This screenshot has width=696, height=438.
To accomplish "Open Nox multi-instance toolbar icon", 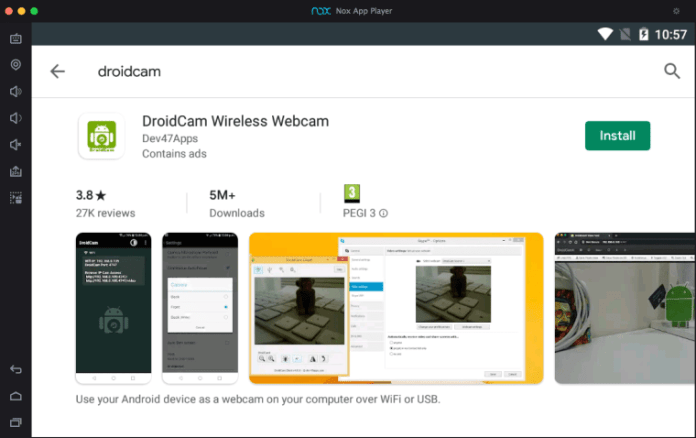I will tap(16, 198).
